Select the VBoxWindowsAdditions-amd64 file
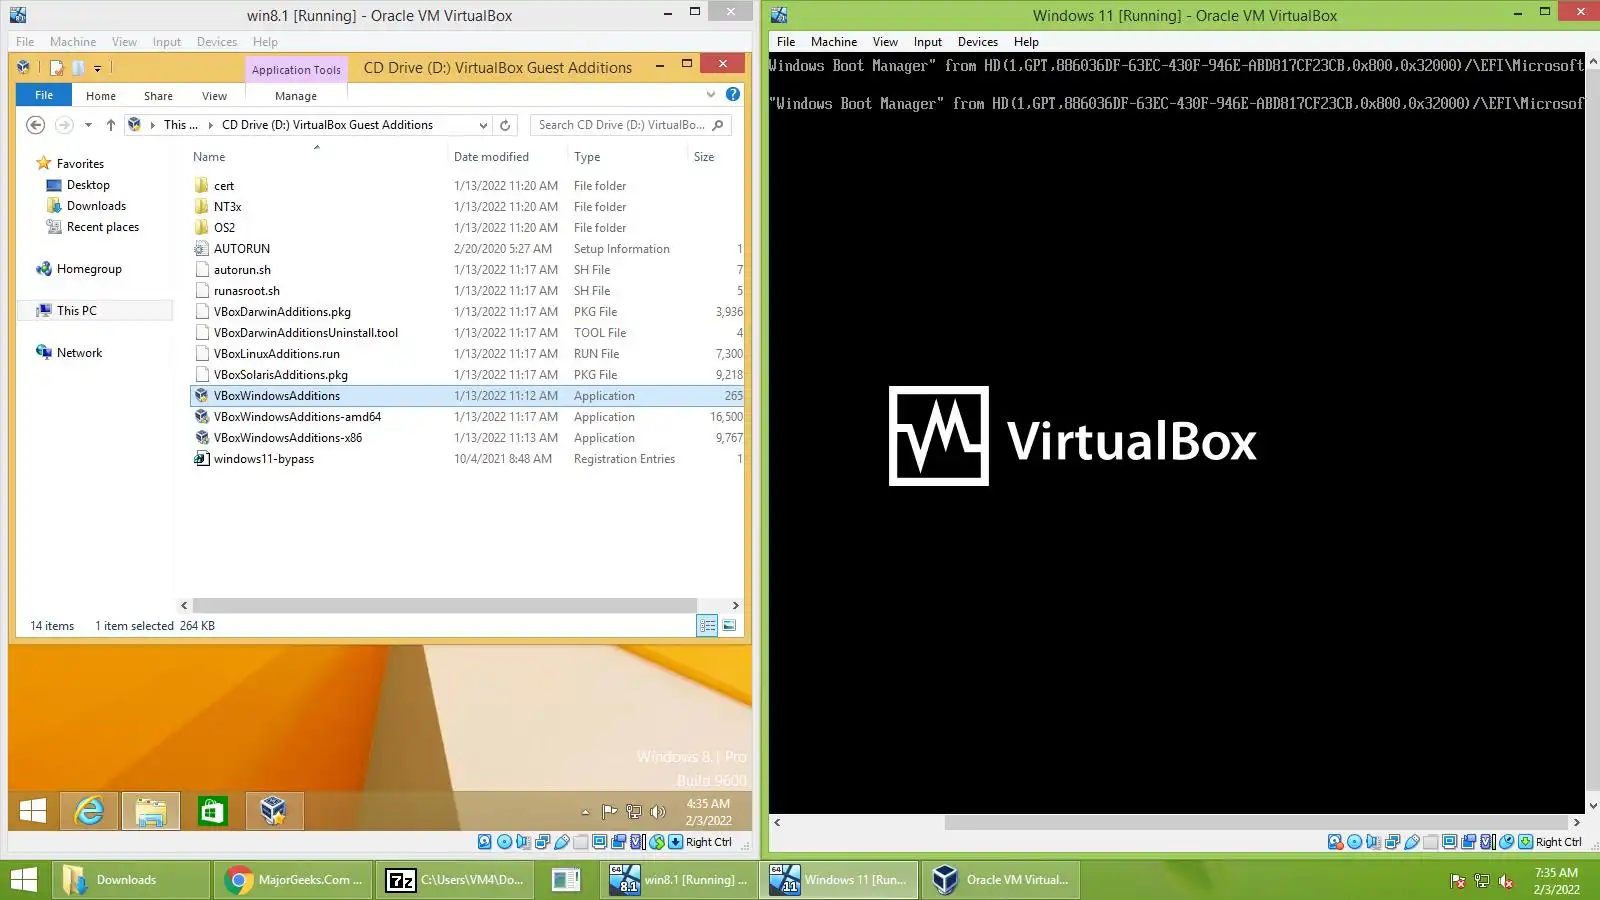Screen dimensions: 1600x900 click(x=297, y=417)
